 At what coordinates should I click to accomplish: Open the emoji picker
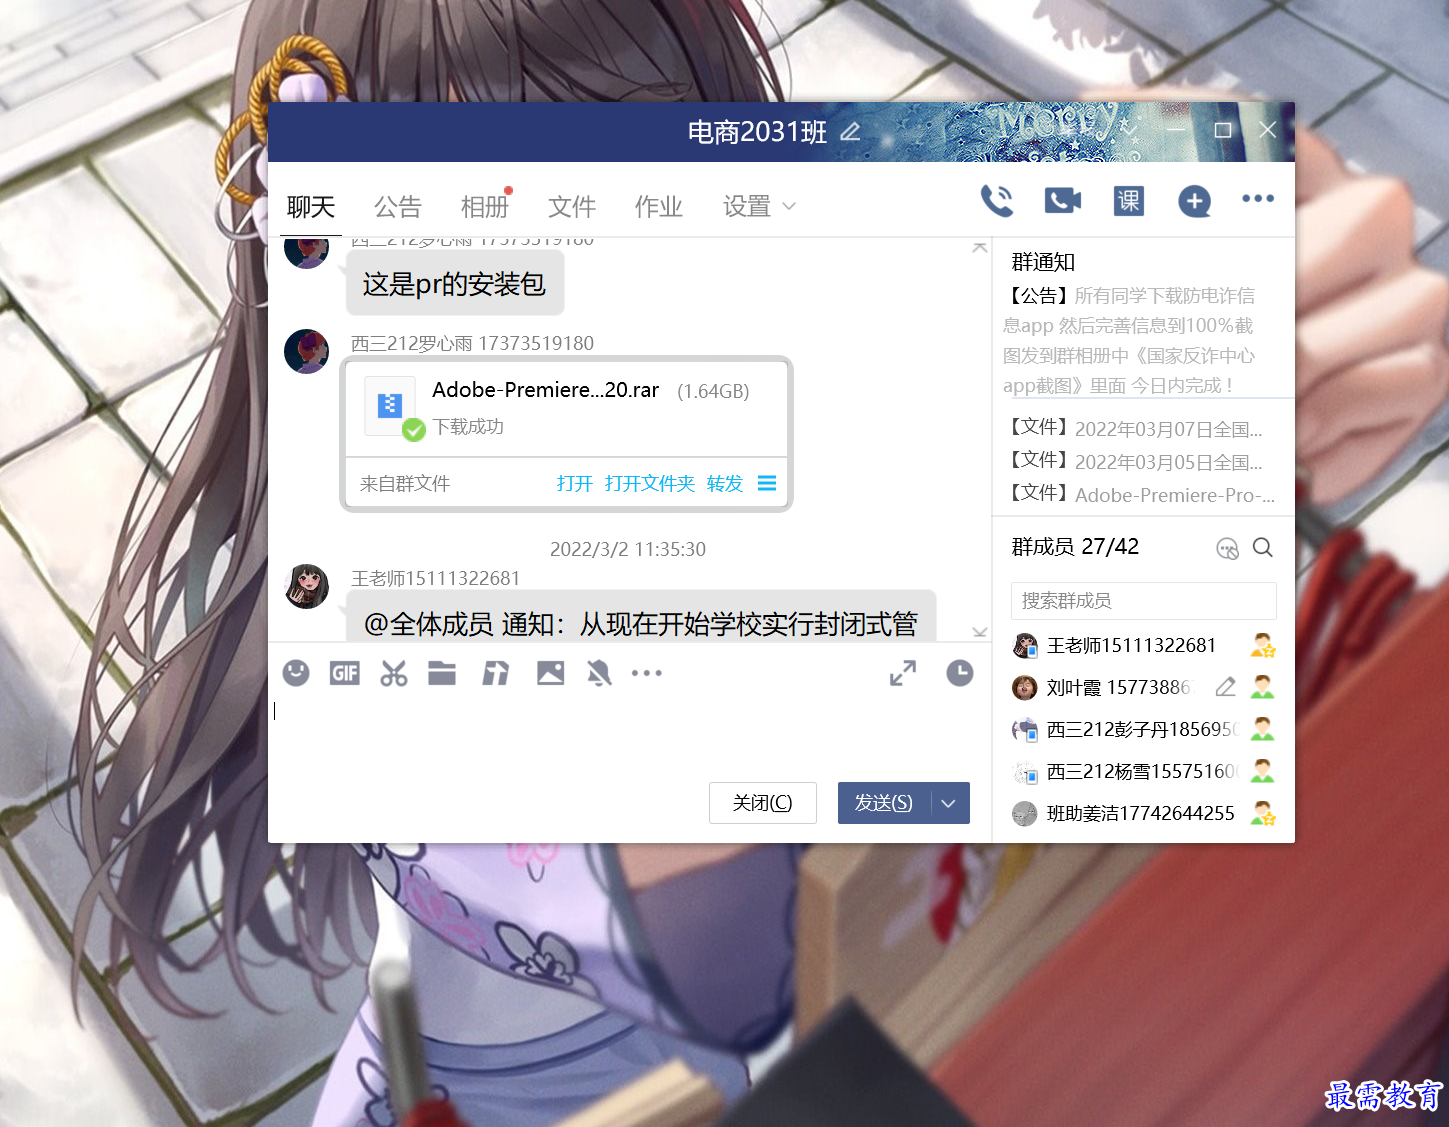point(296,673)
